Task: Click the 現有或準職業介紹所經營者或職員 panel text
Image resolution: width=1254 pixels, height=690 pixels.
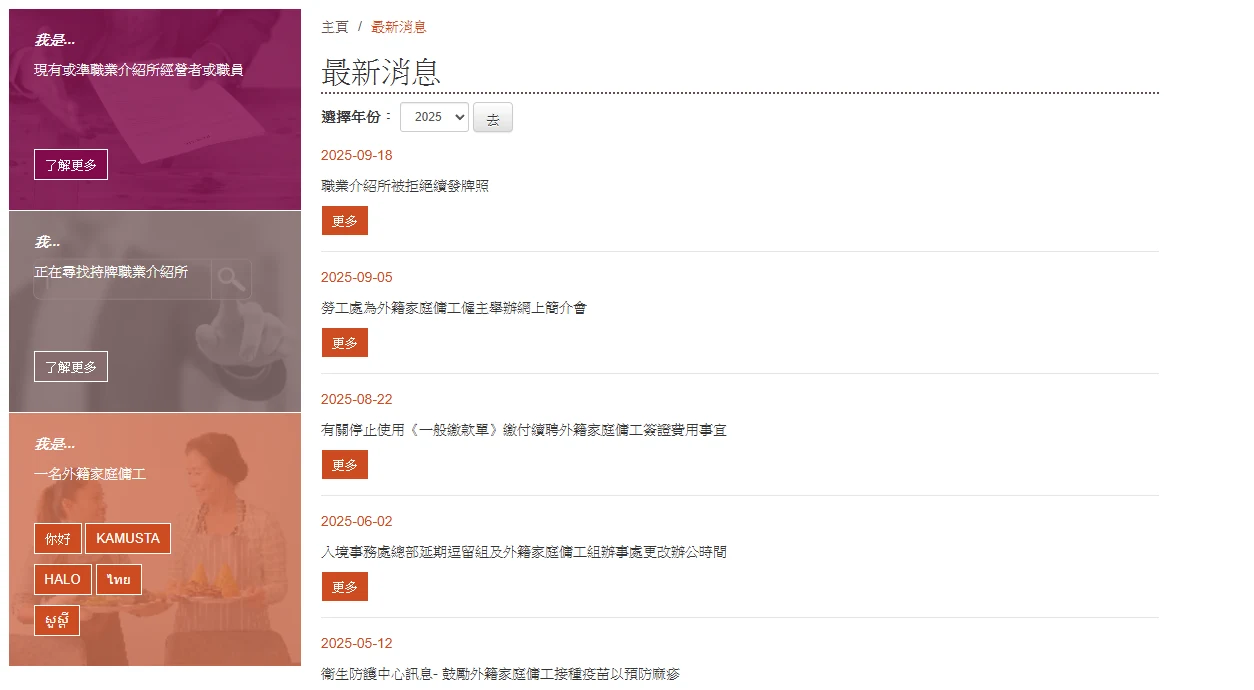Action: click(139, 70)
